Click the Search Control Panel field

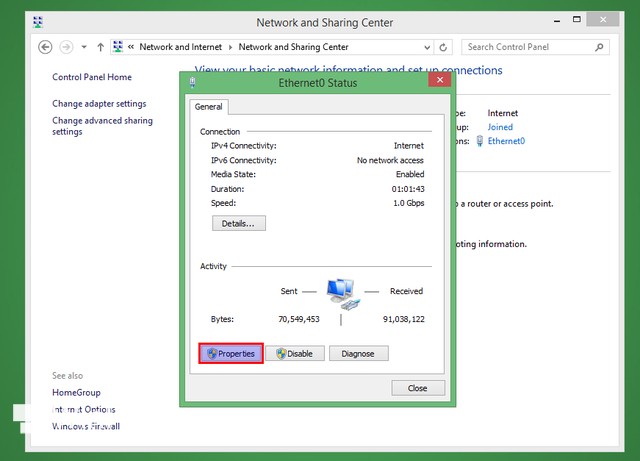tap(535, 47)
